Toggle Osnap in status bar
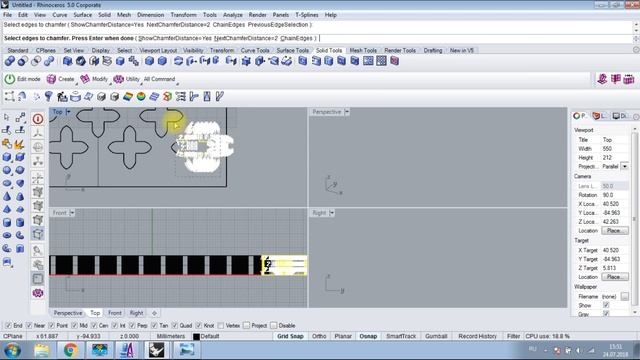This screenshot has width=640, height=360. (x=368, y=336)
